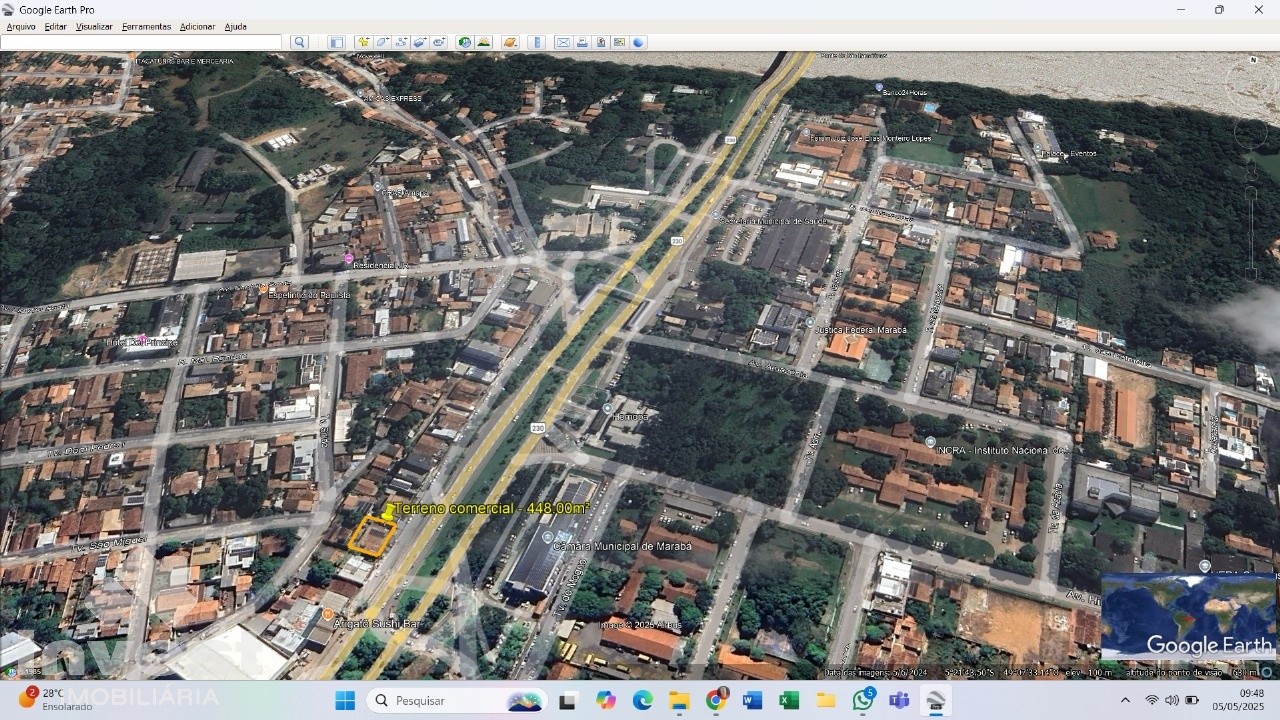The width and height of the screenshot is (1280, 720).
Task: Click the Banco24Horas place icon
Action: click(879, 88)
